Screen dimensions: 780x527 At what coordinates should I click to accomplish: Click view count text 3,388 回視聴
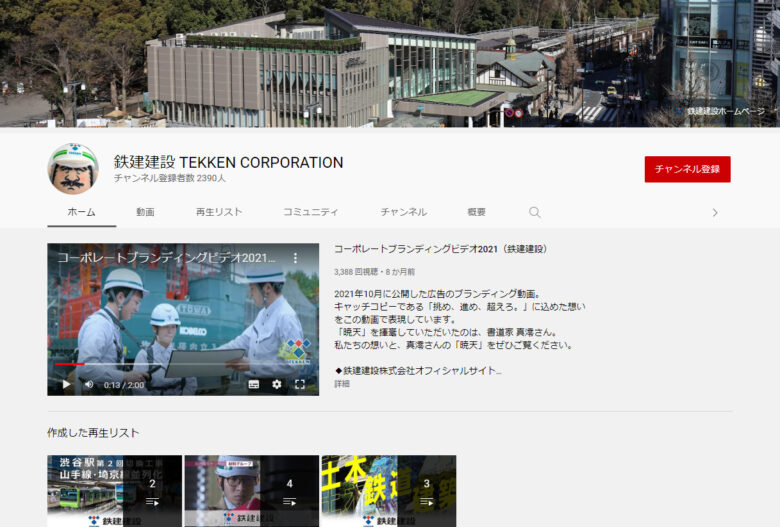[356, 272]
